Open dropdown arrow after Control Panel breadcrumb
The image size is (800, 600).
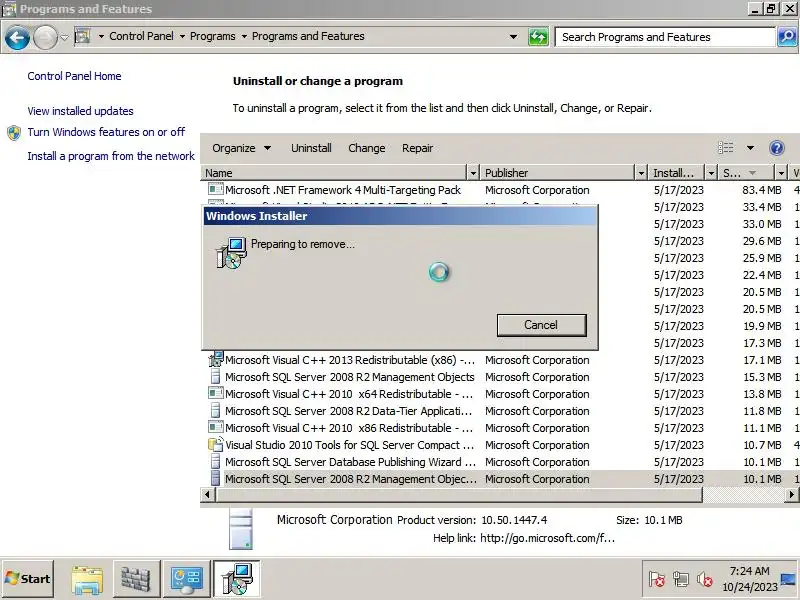coord(182,36)
